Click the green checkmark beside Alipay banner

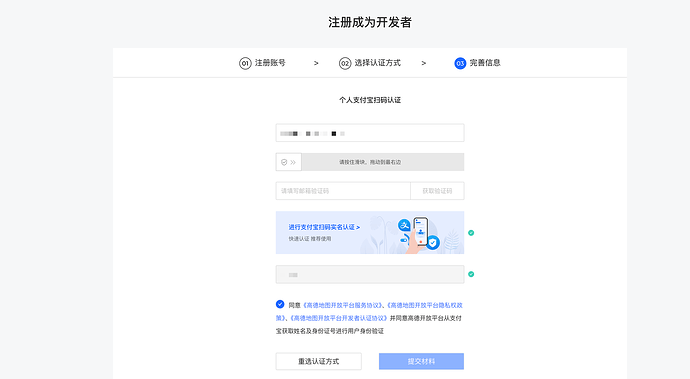471,233
